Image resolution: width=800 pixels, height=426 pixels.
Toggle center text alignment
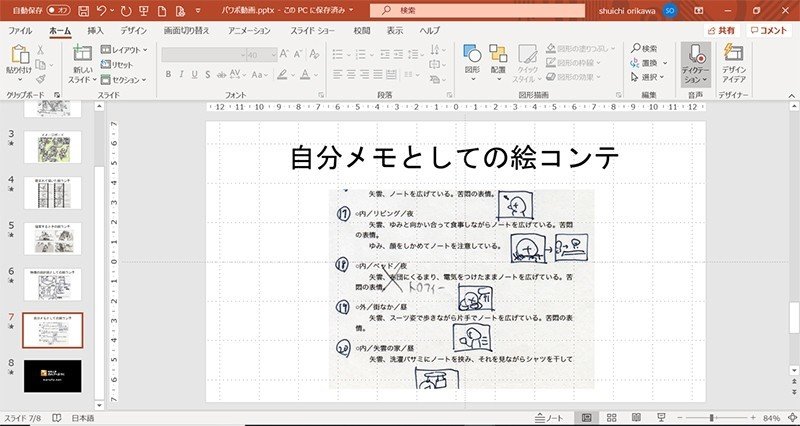click(x=351, y=74)
